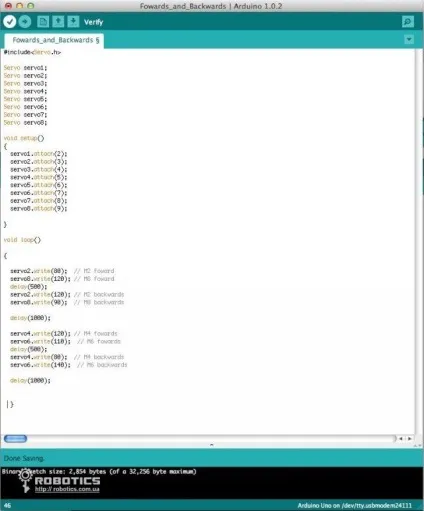Click the horizontal scroll right arrow

coord(410,439)
